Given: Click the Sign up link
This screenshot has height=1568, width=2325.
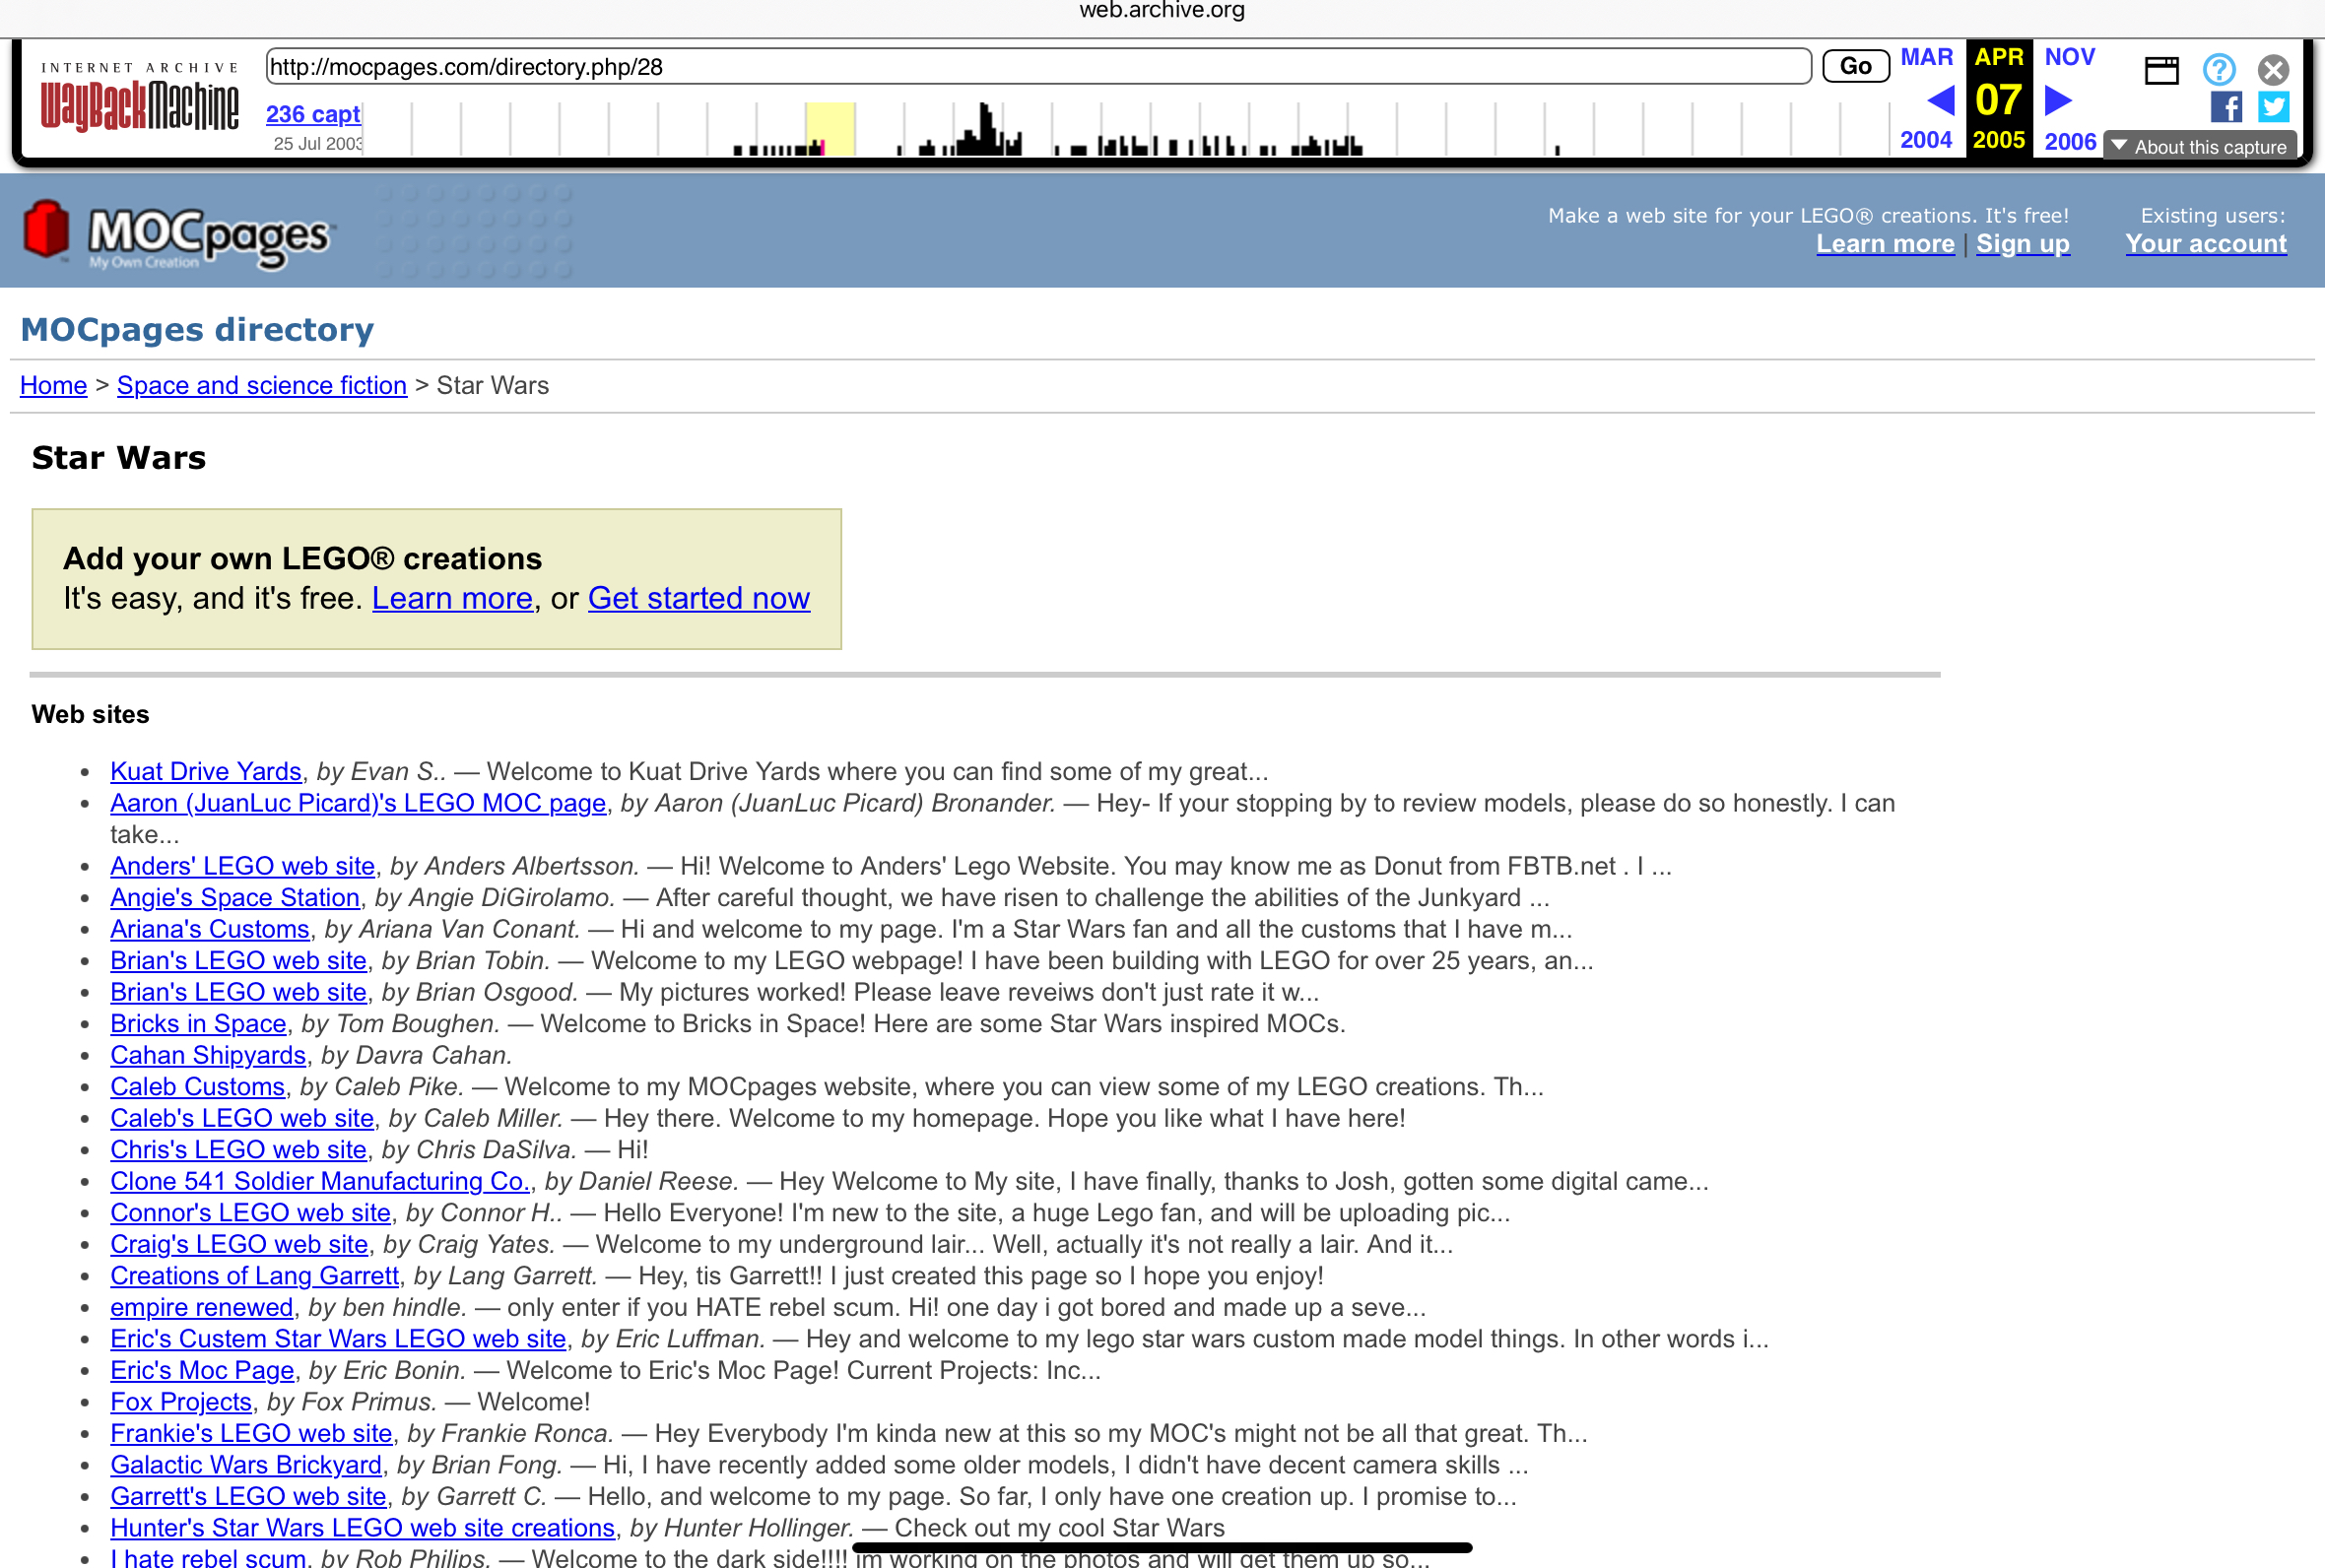Looking at the screenshot, I should 2022,244.
